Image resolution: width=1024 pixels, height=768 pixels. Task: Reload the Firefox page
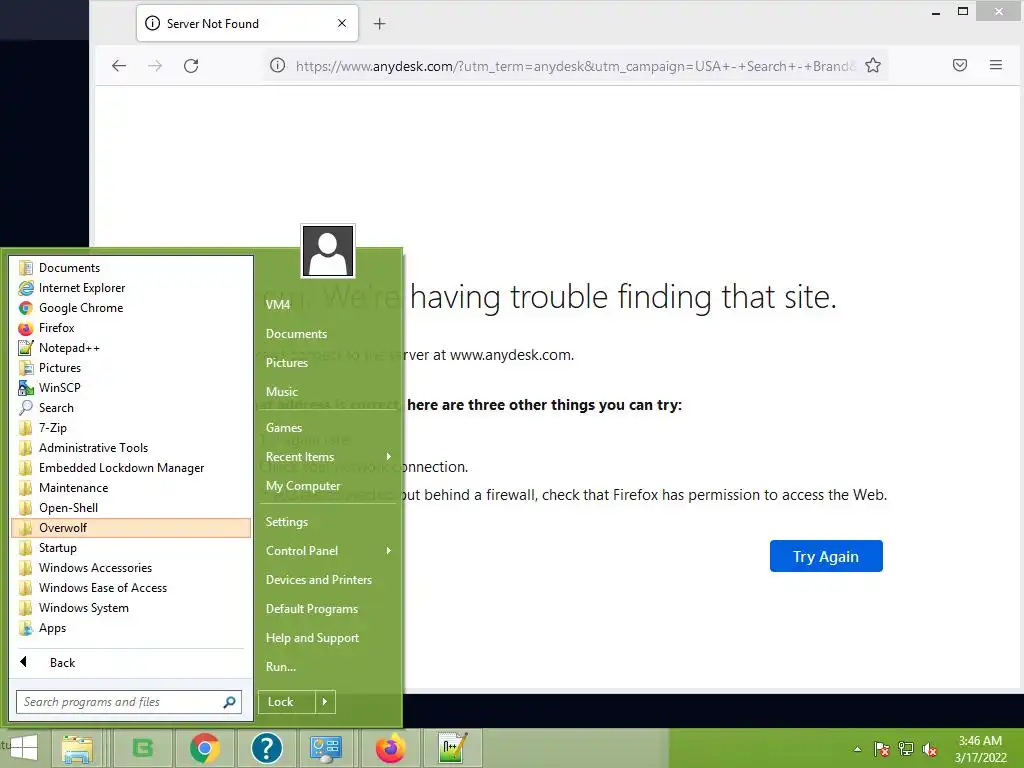(x=191, y=65)
